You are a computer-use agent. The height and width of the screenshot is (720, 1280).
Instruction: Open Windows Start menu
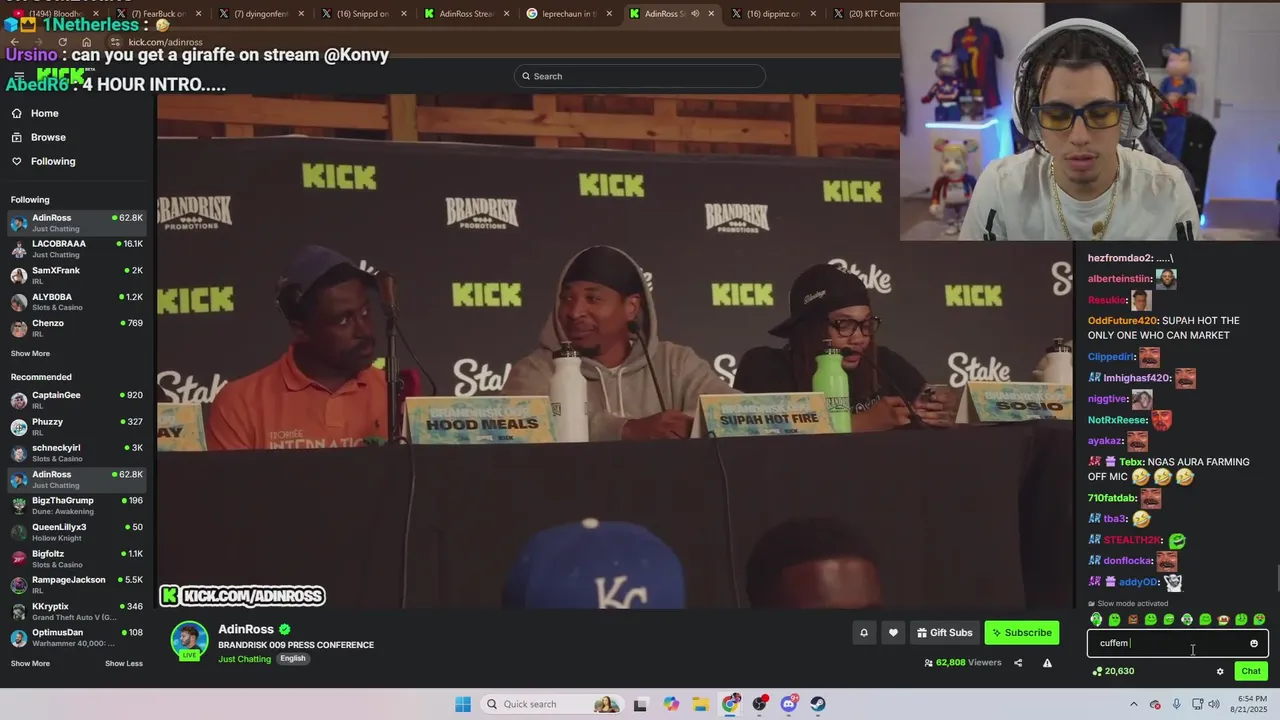tap(463, 704)
